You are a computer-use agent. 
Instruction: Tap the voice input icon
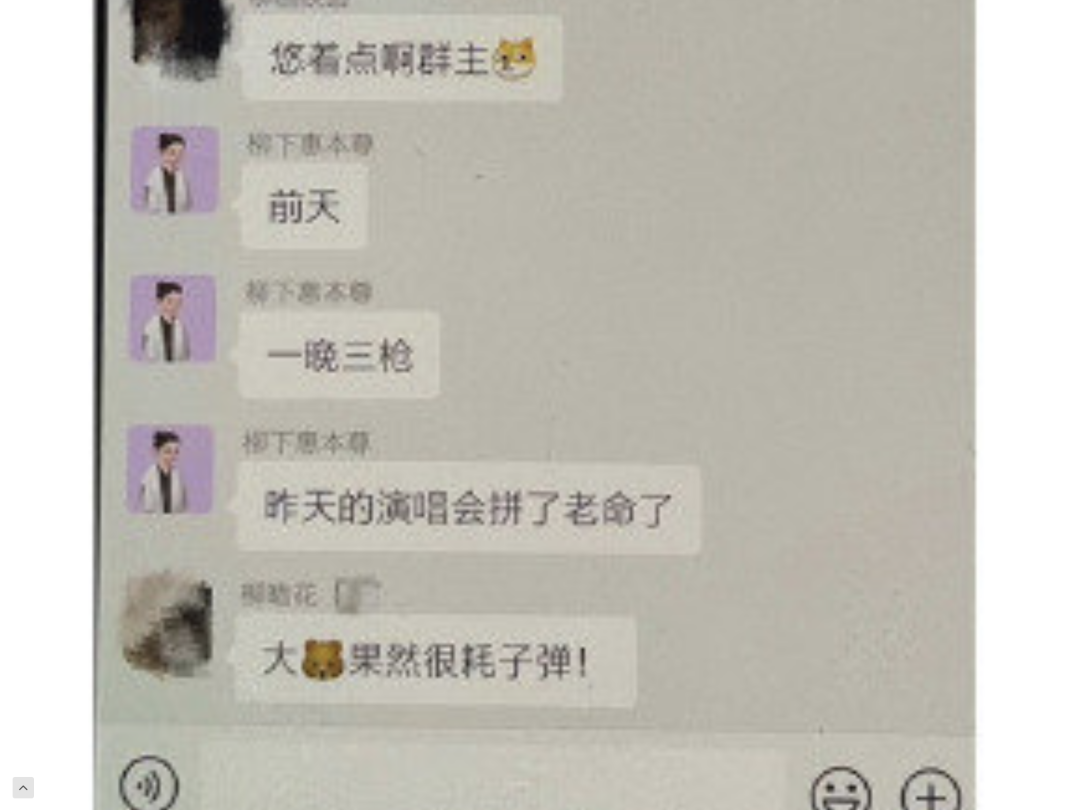(x=149, y=785)
